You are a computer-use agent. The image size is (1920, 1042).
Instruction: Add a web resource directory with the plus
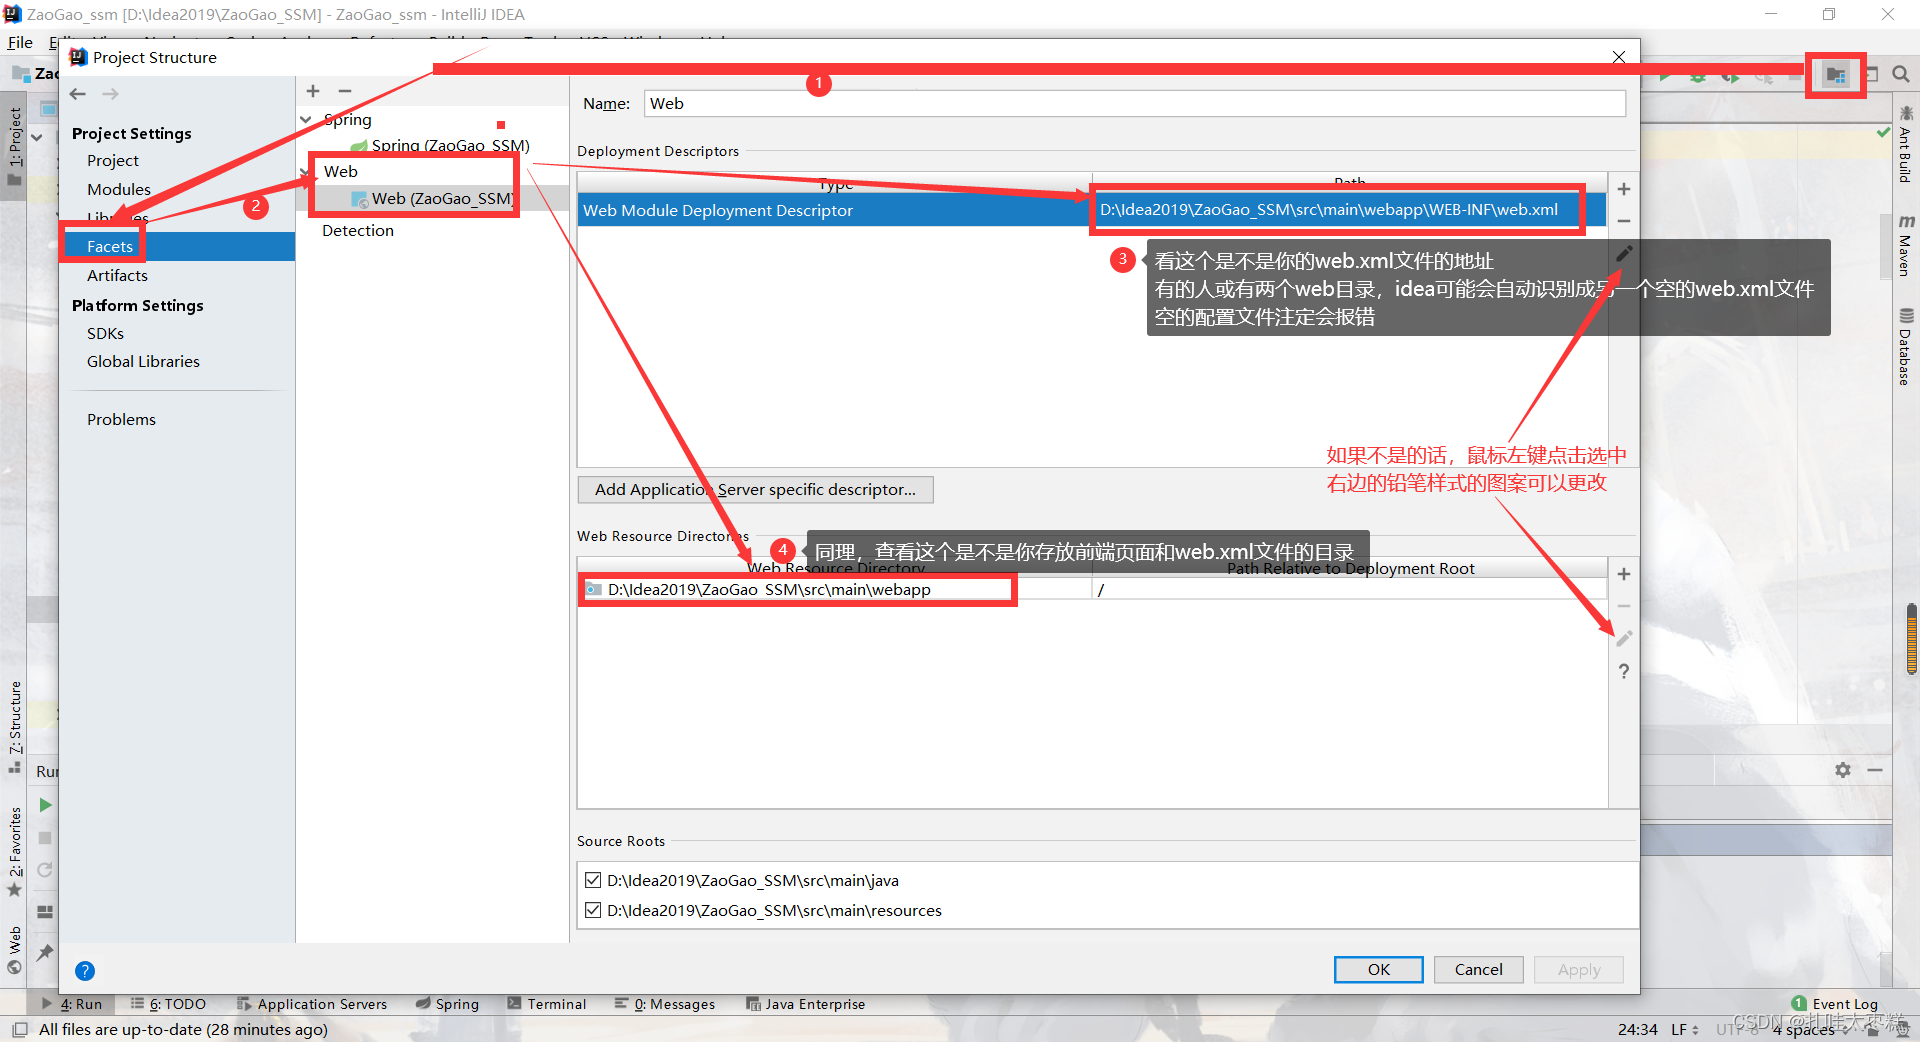pyautogui.click(x=1624, y=574)
